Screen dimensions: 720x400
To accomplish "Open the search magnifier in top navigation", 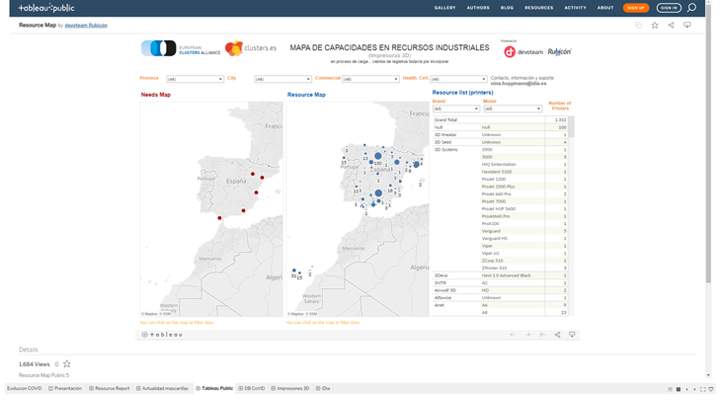I will [692, 7].
